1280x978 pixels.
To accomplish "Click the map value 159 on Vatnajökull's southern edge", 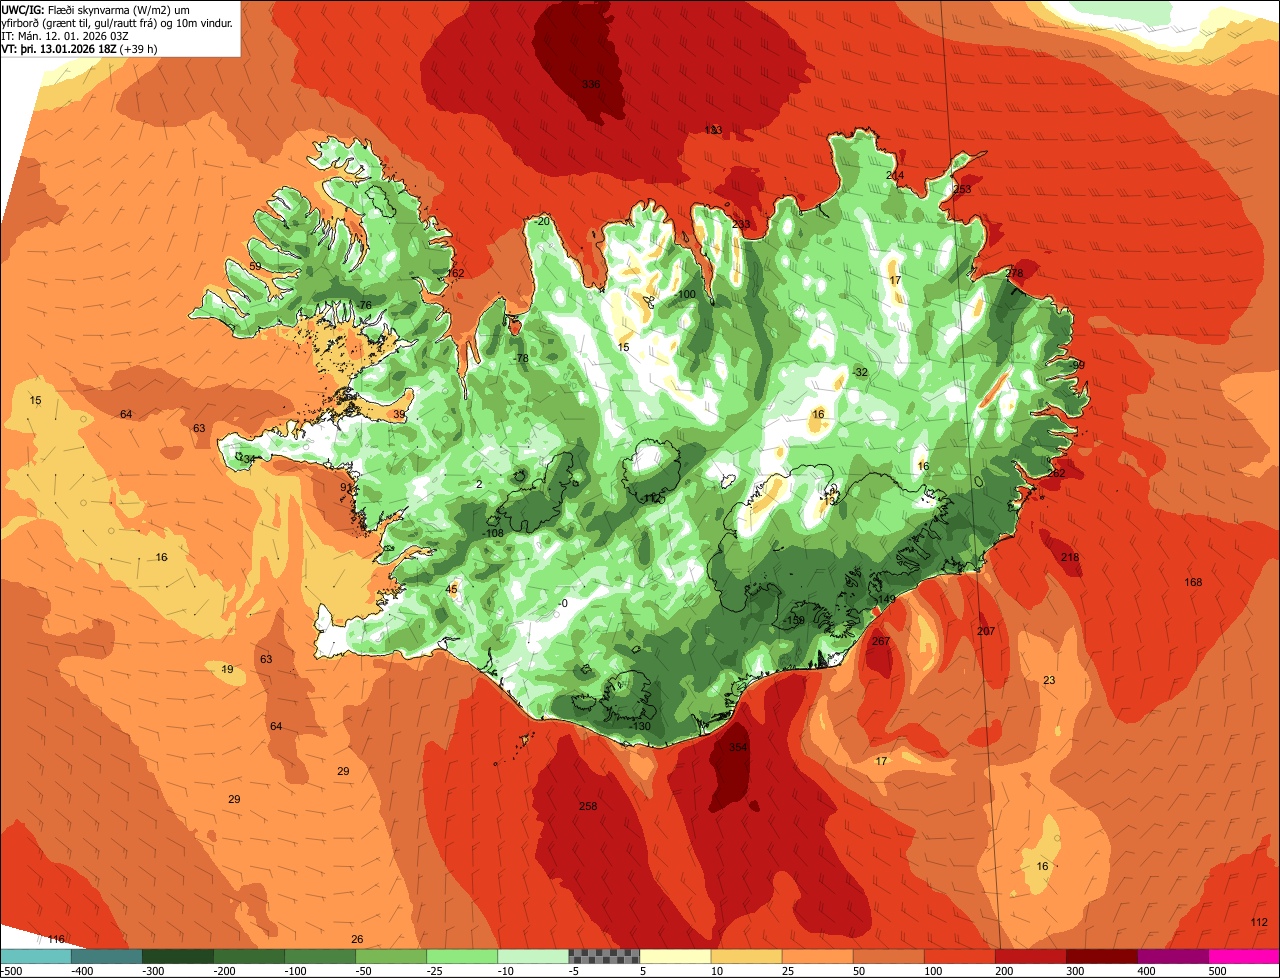I will pyautogui.click(x=796, y=621).
